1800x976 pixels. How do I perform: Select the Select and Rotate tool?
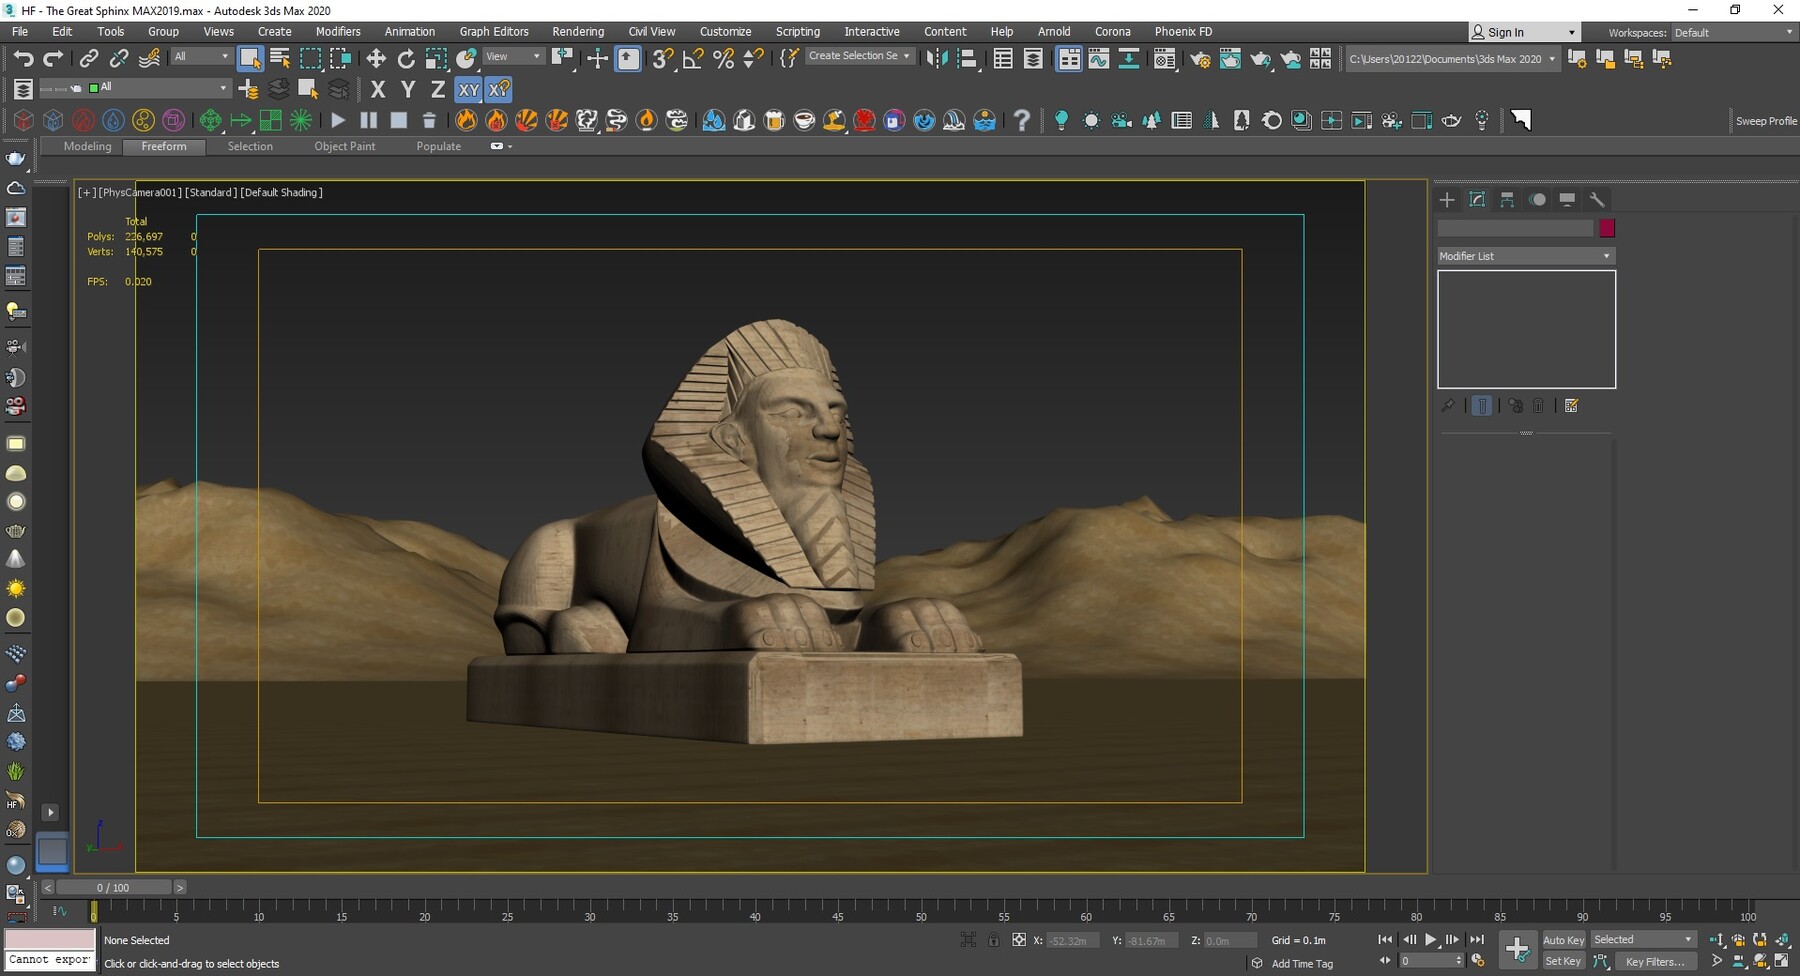[x=406, y=58]
